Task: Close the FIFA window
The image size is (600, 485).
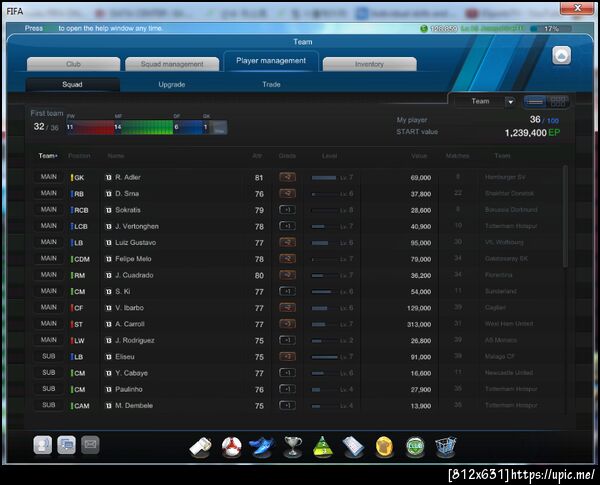Action: 577,8
